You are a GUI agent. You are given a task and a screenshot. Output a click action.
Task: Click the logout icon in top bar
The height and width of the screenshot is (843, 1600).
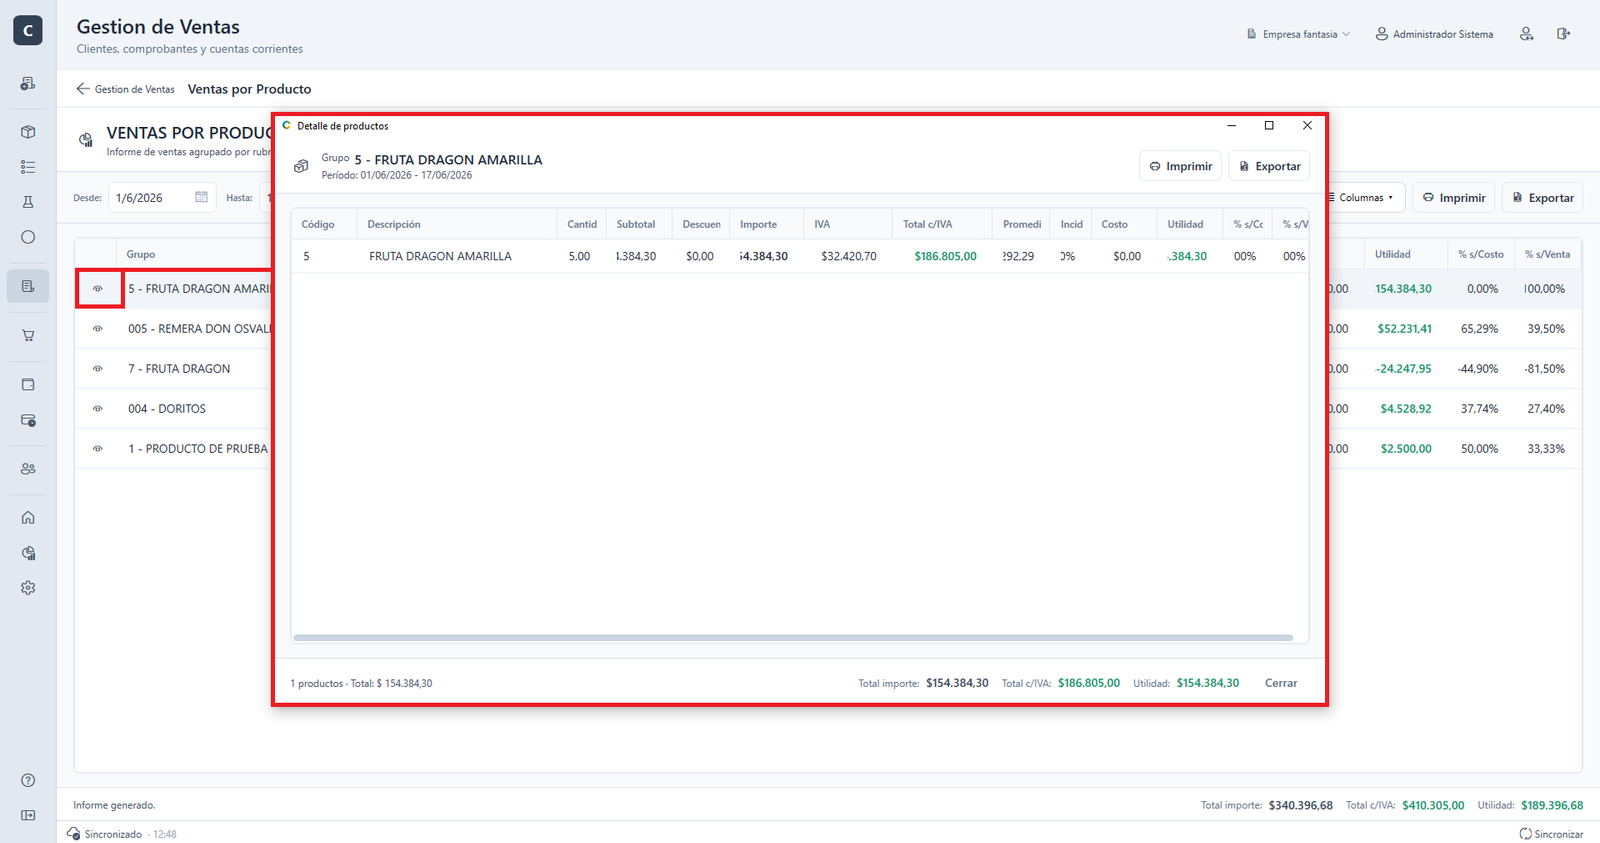(1563, 34)
